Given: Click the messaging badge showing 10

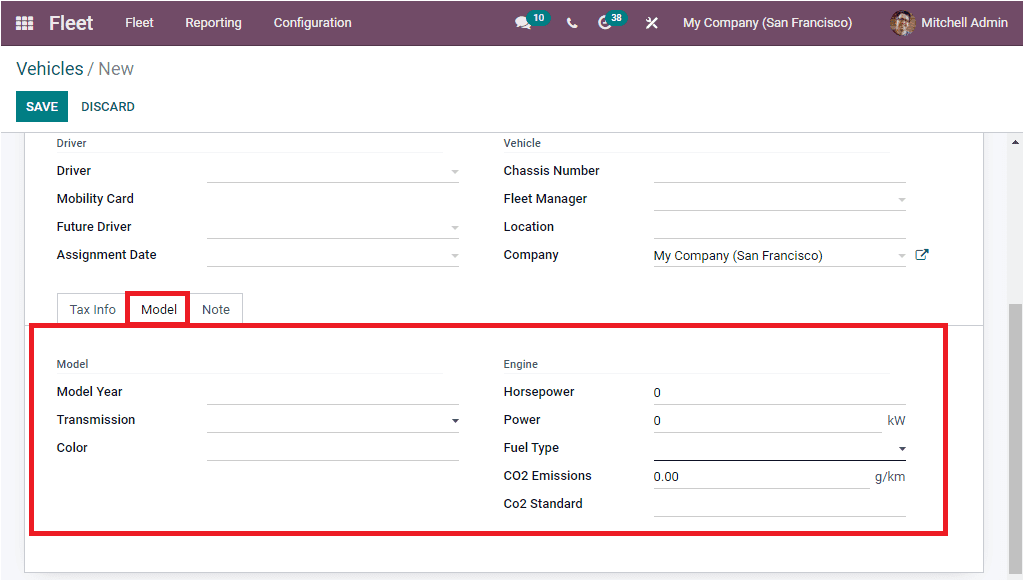Looking at the screenshot, I should pos(534,17).
